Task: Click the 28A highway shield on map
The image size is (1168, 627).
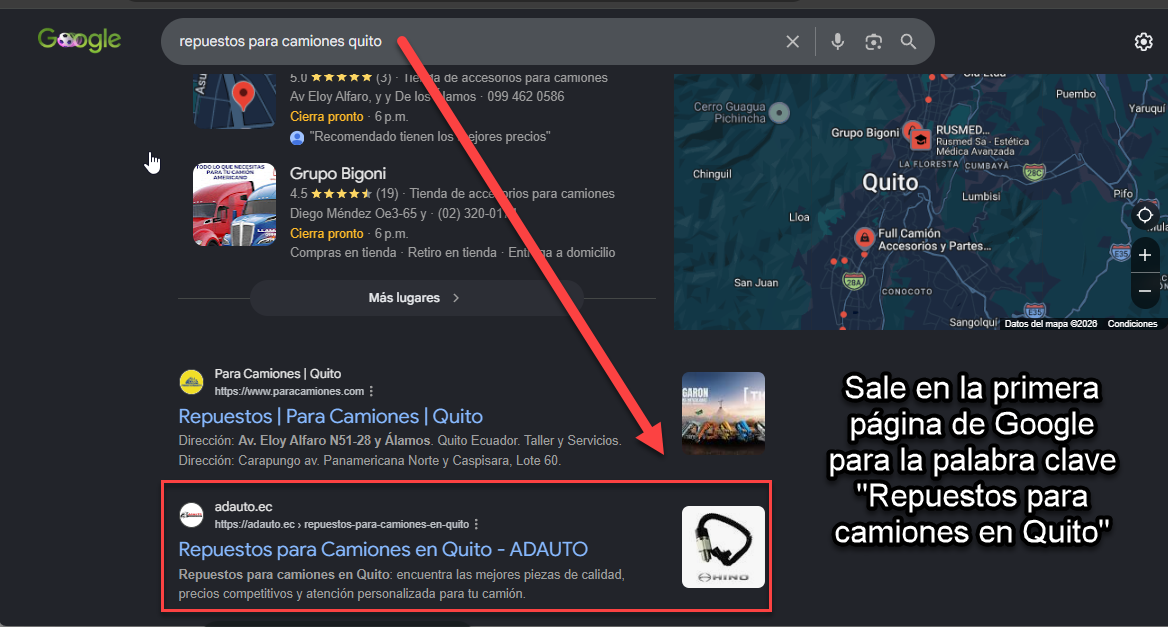Action: tap(854, 281)
